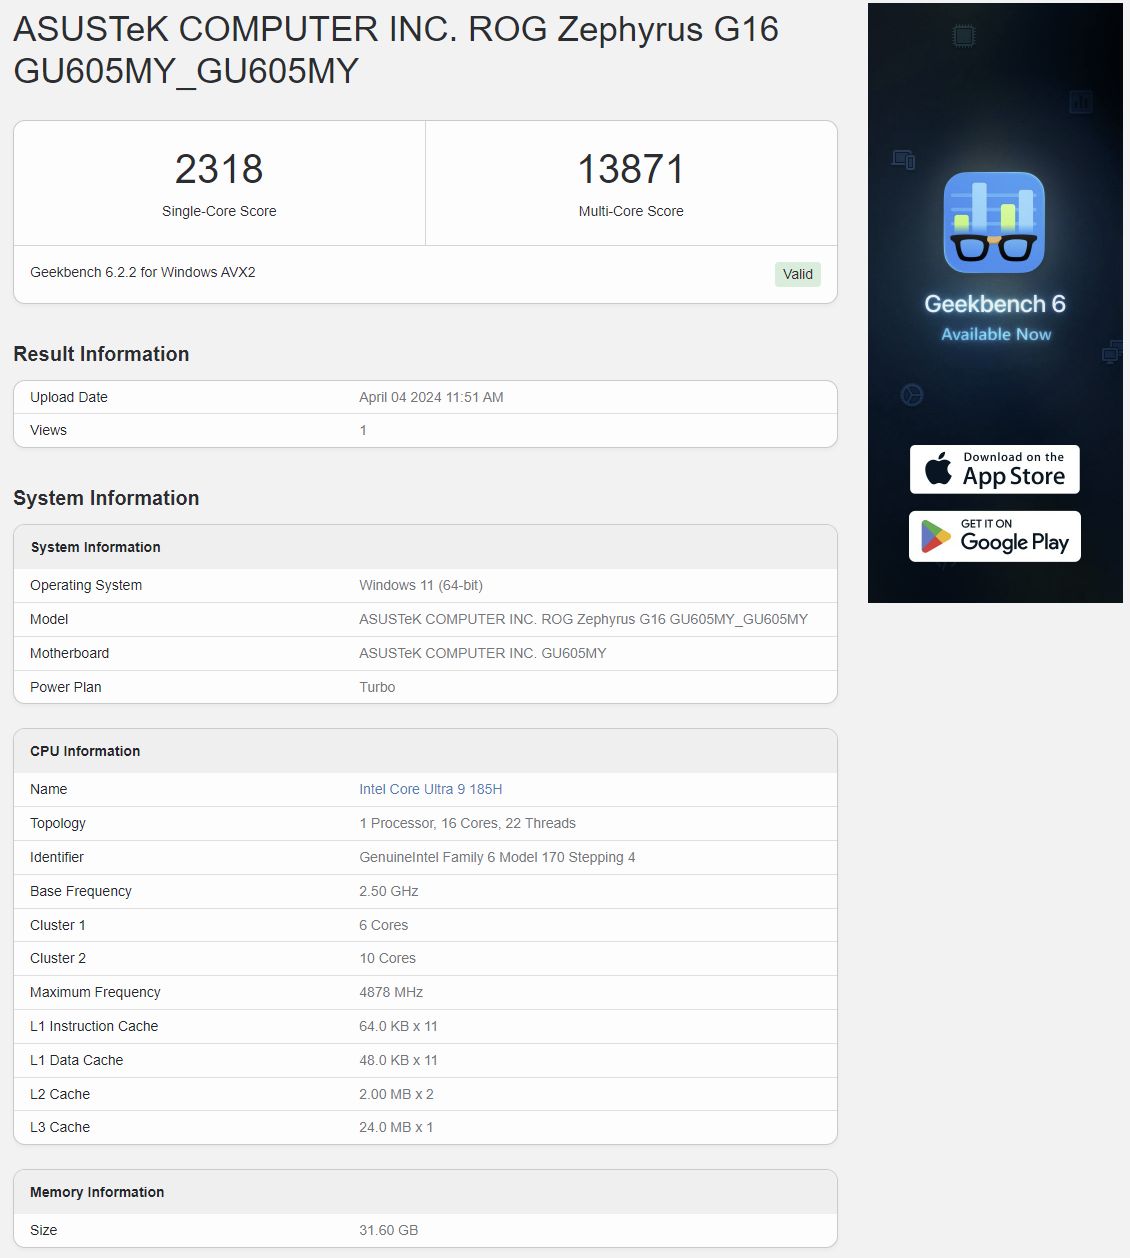Click the Result Information heading
1130x1258 pixels.
click(x=101, y=354)
